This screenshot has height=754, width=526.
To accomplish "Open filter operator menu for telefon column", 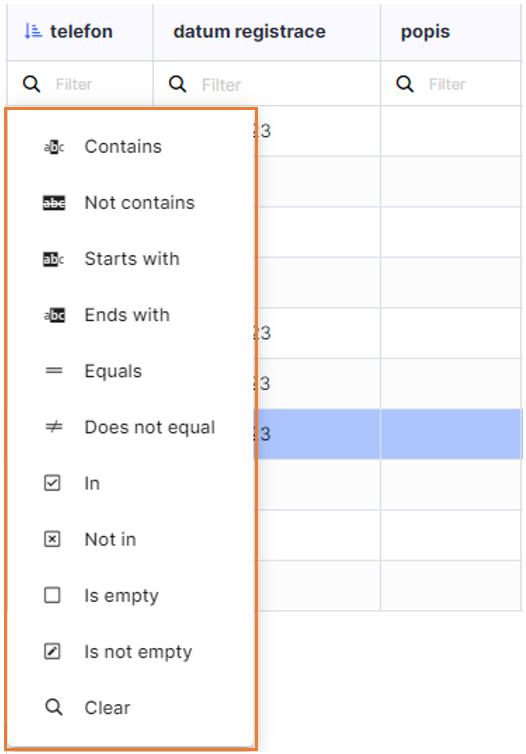I will [32, 84].
